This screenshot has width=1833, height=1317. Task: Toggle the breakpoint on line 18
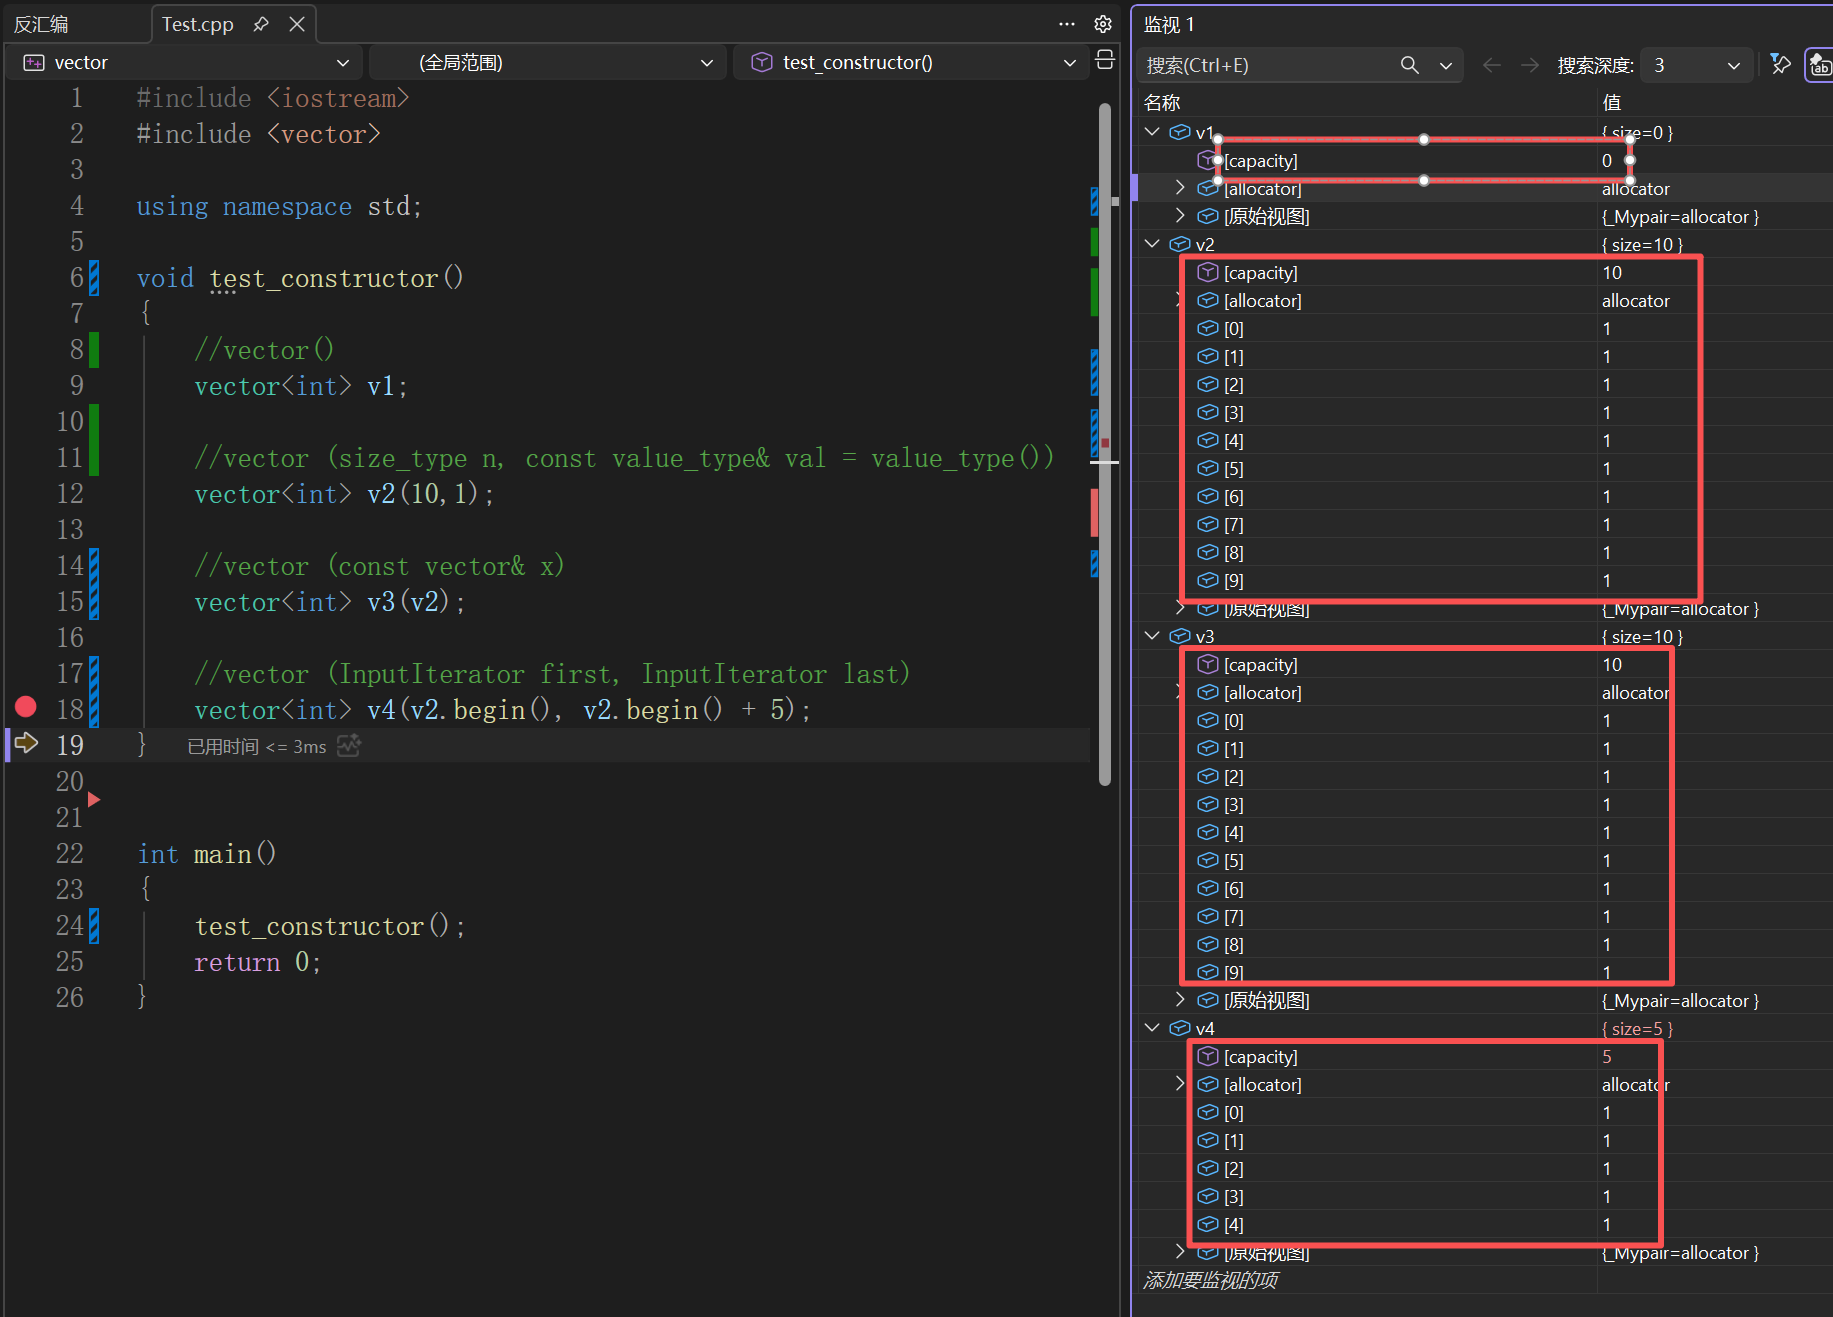[26, 707]
